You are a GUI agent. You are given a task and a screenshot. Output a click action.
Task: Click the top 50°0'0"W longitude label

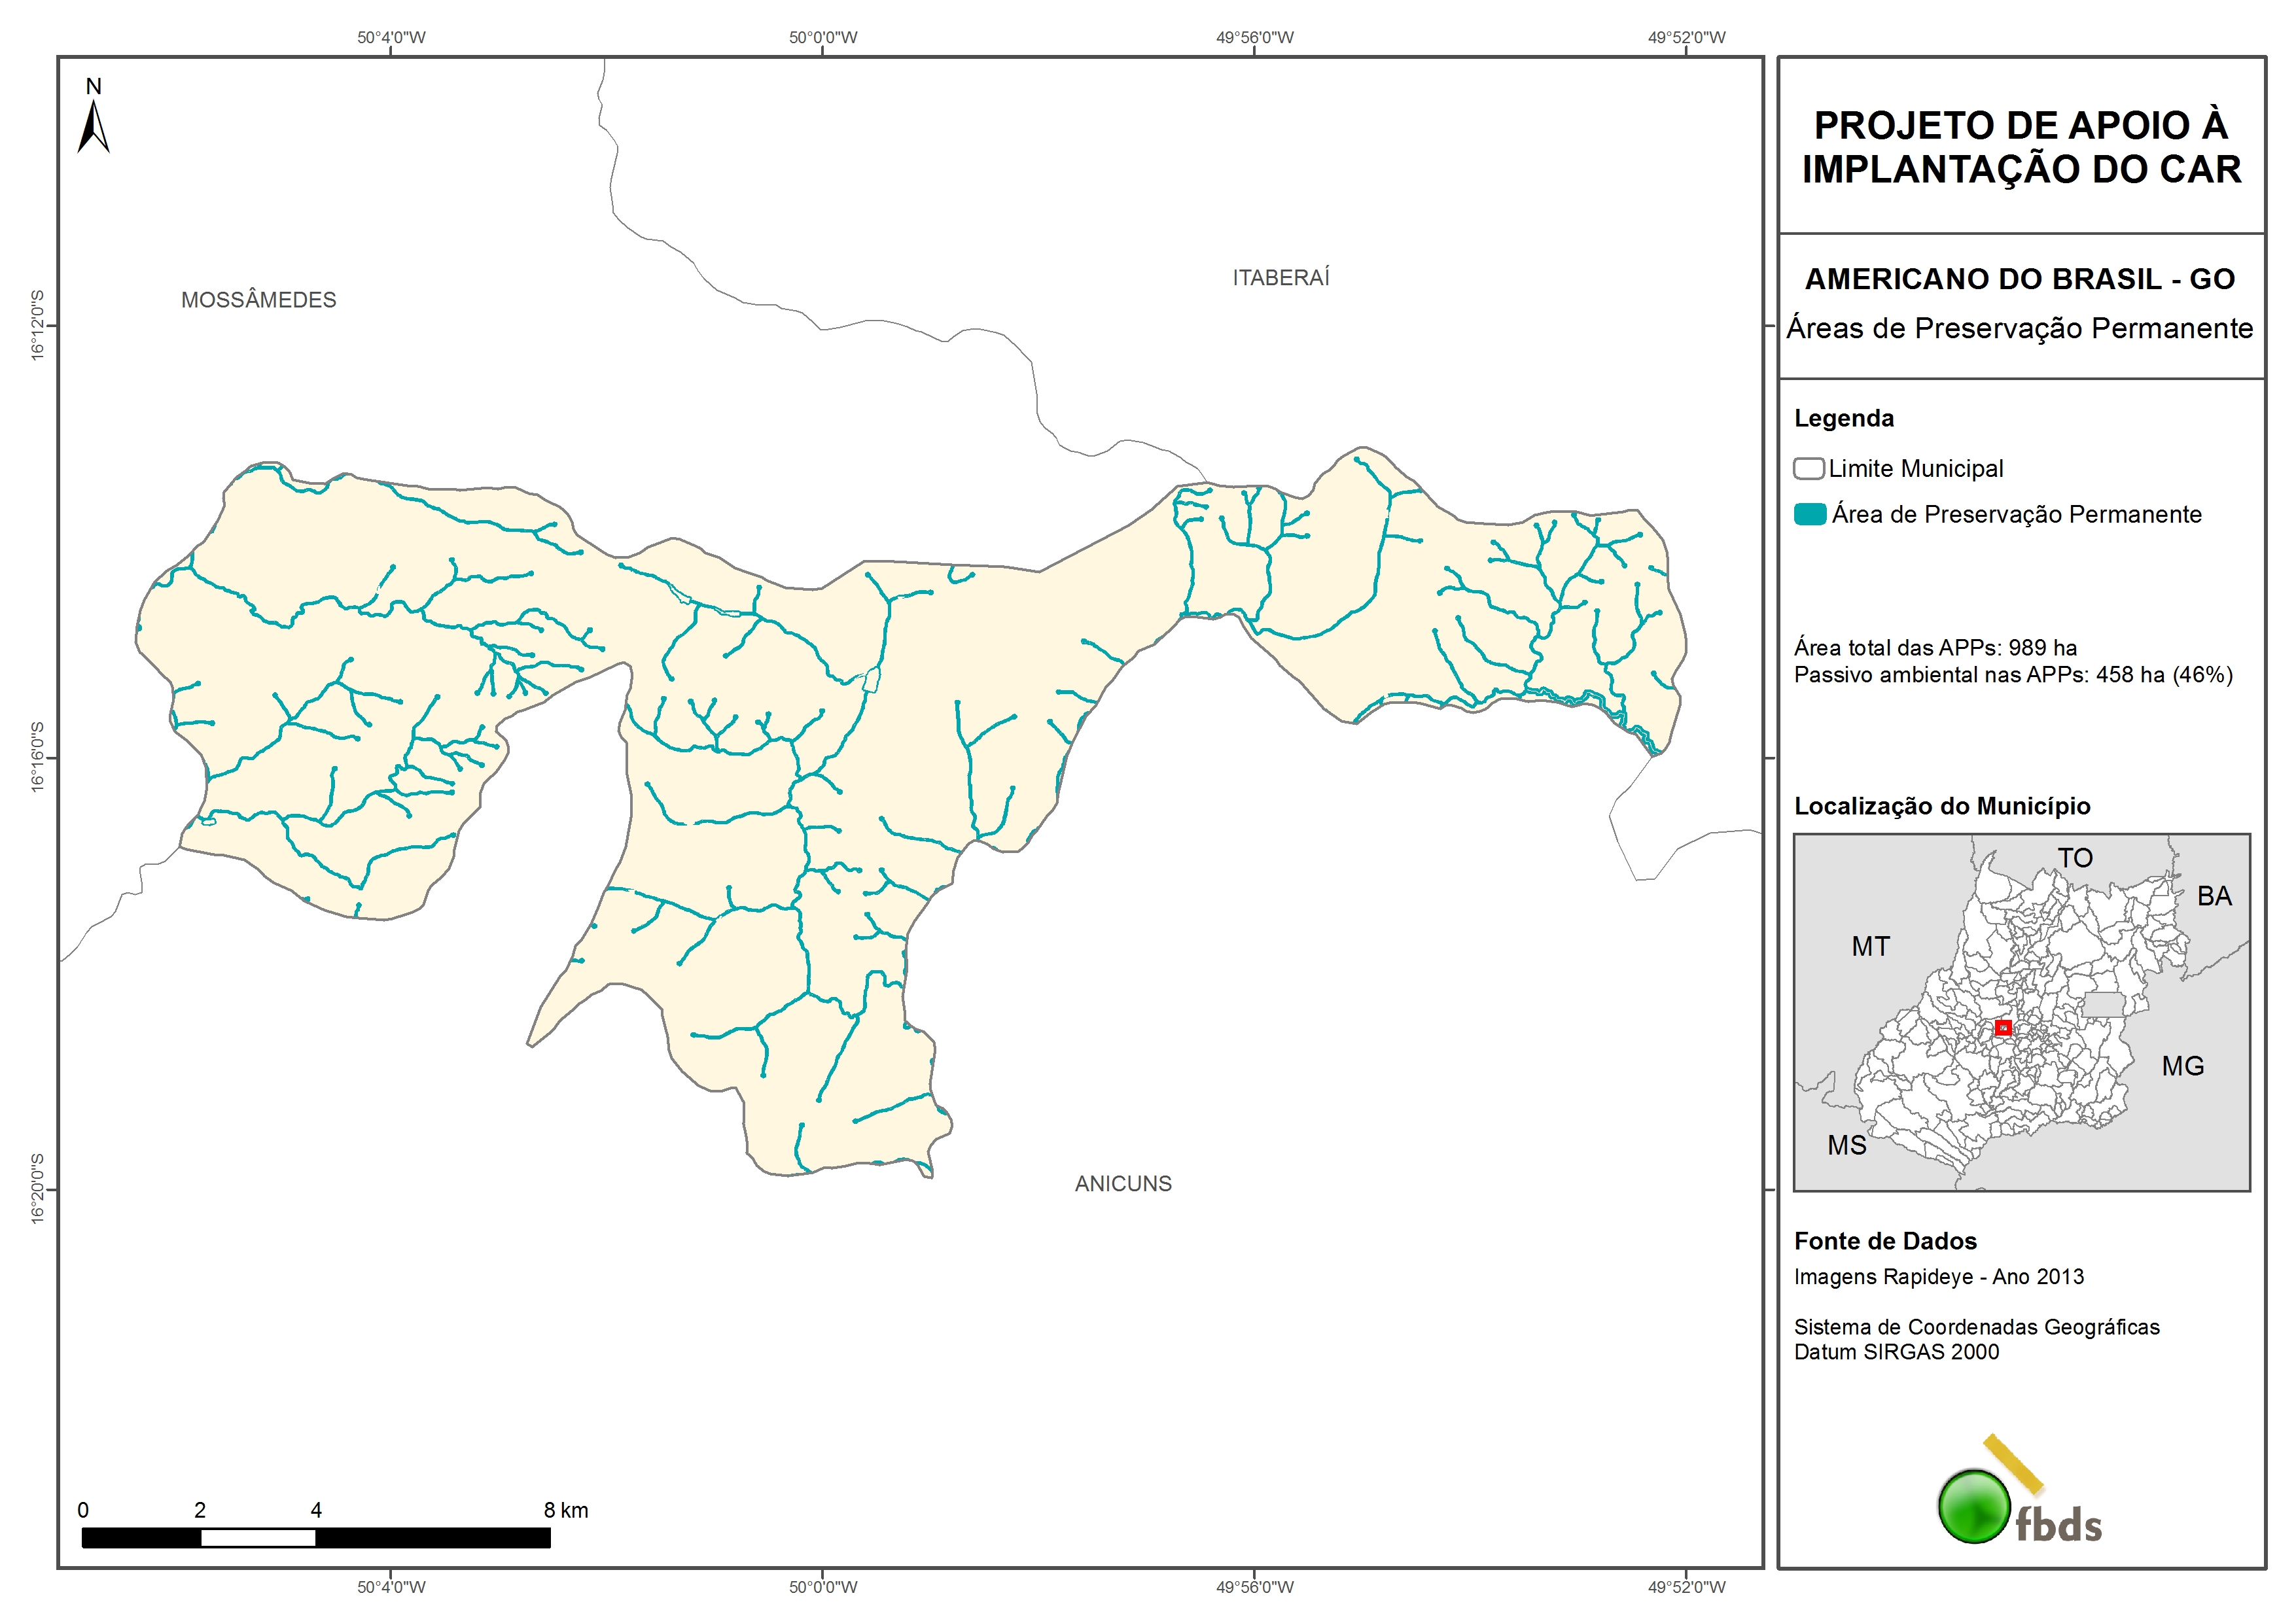coord(822,38)
